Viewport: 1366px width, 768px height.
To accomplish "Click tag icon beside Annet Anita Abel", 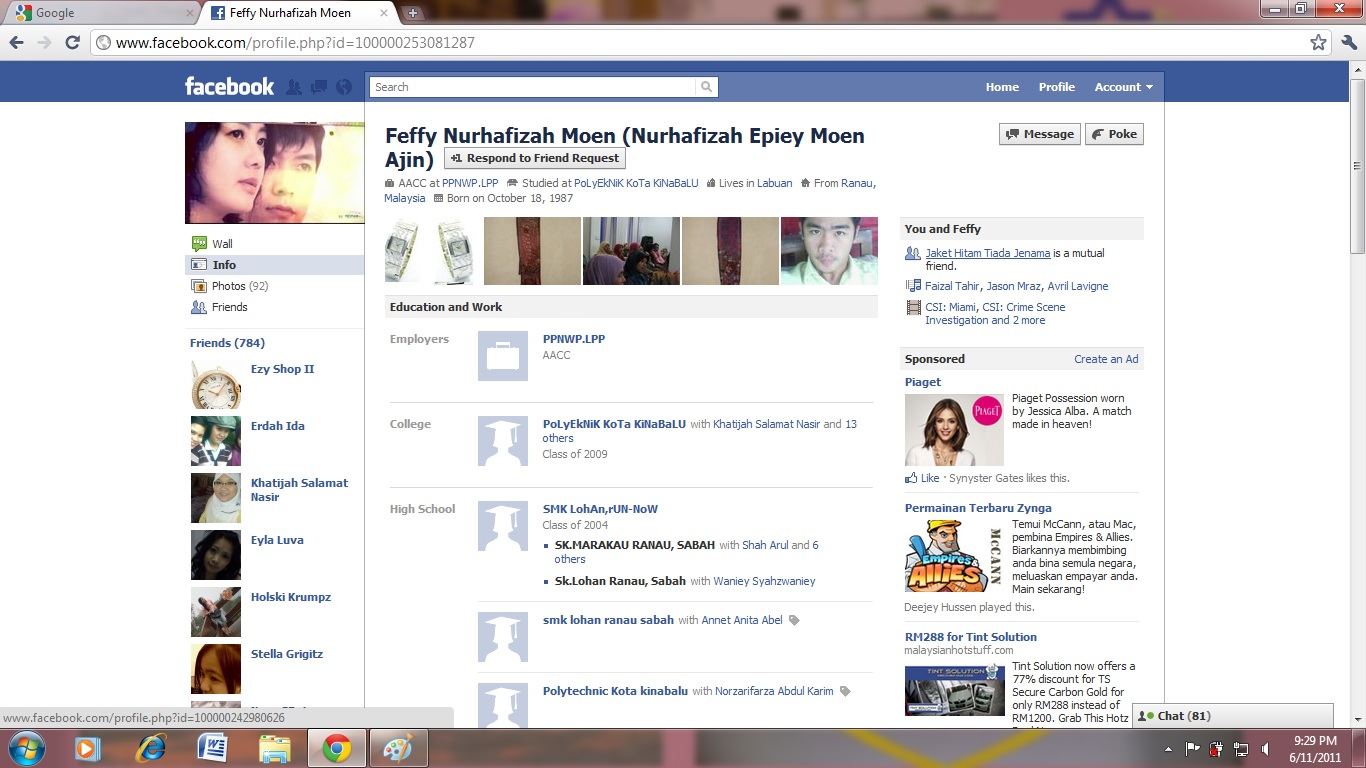I will [795, 620].
